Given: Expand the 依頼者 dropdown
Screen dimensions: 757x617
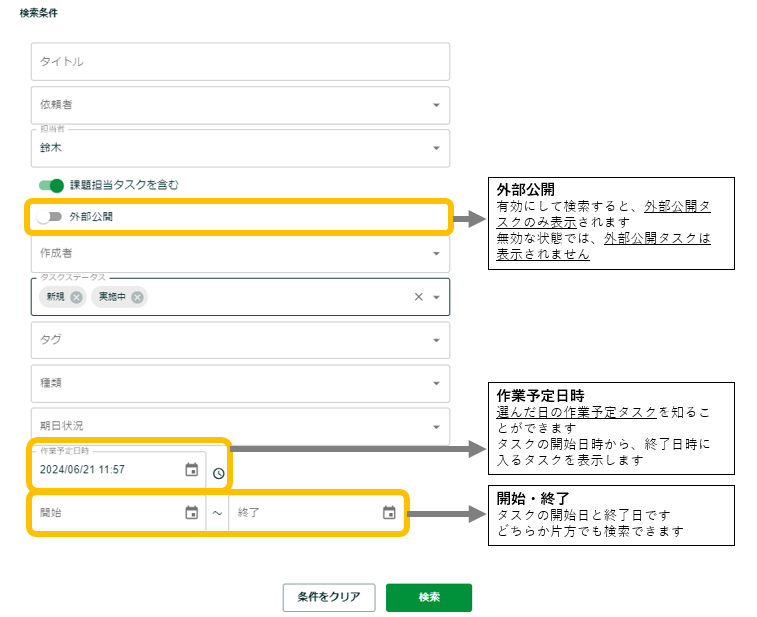Looking at the screenshot, I should coord(436,105).
